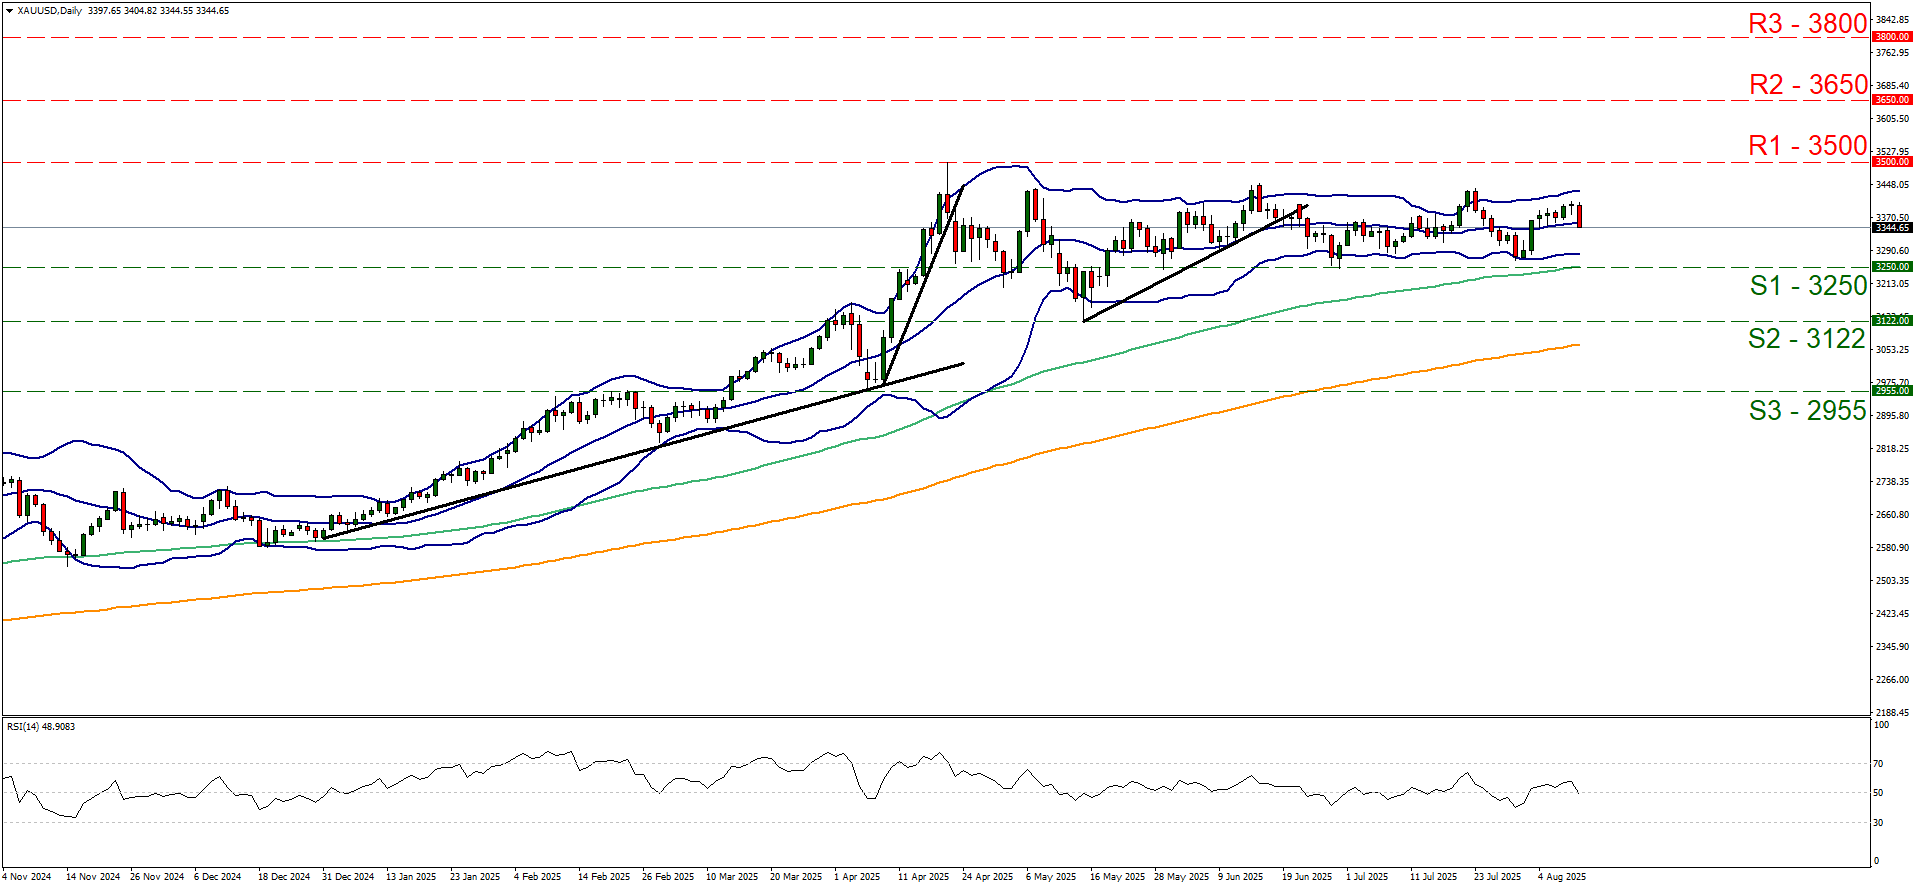The image size is (1916, 888).
Task: Click the 2660.80 price axis value
Action: (1892, 515)
